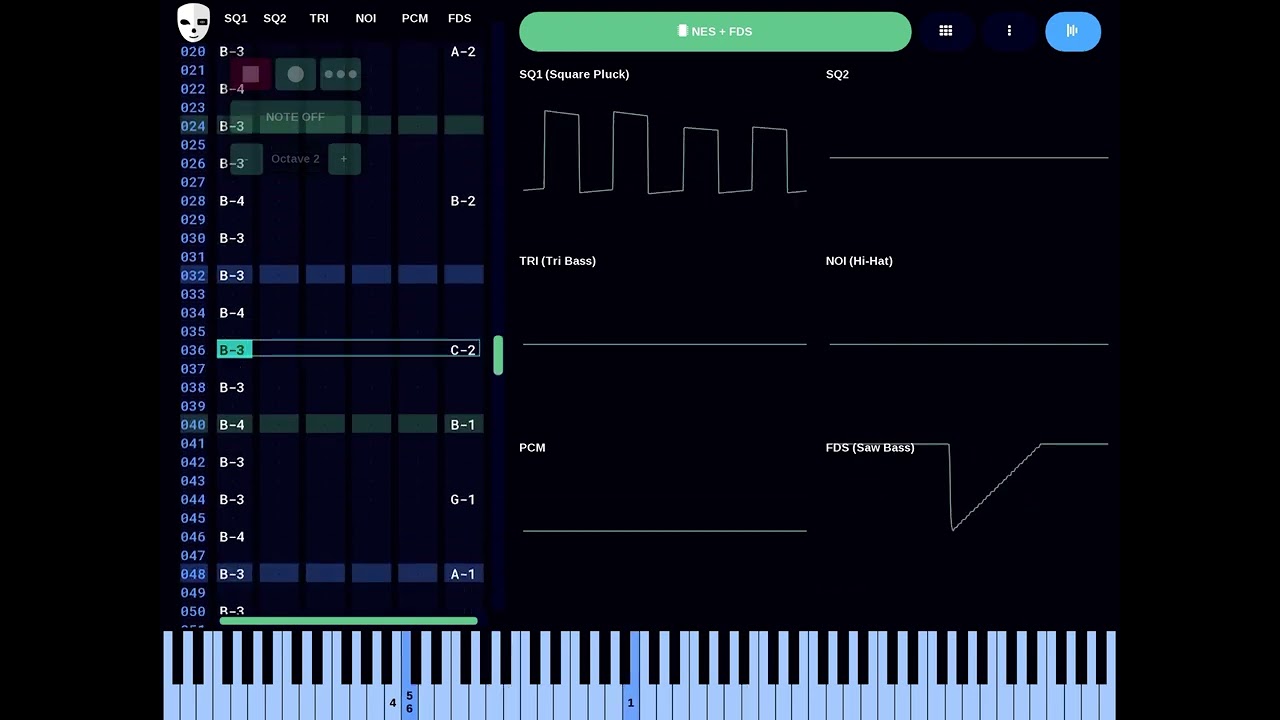Select the B-4 note in row 040
The image size is (1280, 720).
tap(232, 425)
